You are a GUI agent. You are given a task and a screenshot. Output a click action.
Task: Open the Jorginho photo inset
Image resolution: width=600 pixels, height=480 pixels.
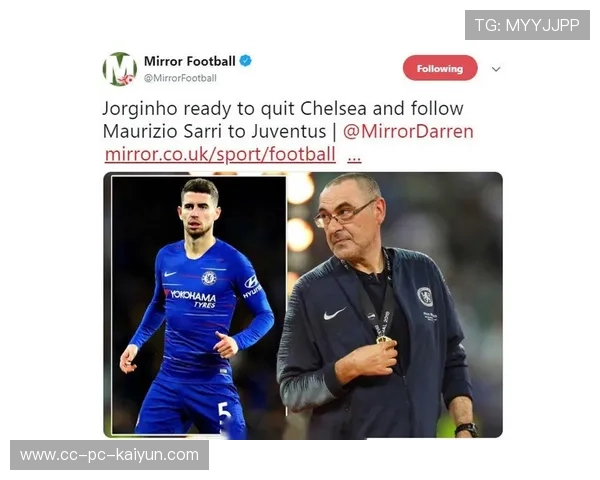[x=199, y=305]
